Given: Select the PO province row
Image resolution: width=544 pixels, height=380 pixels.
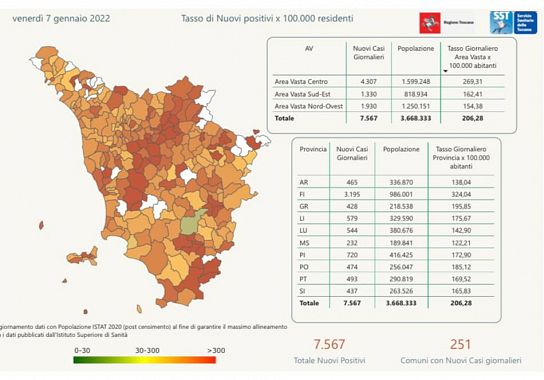Looking at the screenshot, I should coord(396,267).
